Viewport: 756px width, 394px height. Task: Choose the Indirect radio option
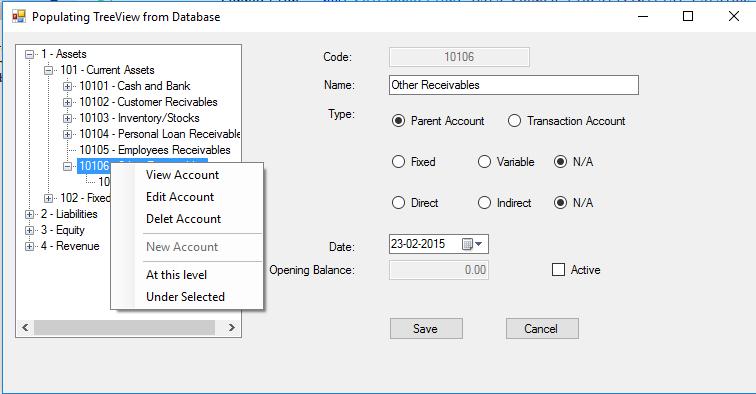(x=484, y=203)
